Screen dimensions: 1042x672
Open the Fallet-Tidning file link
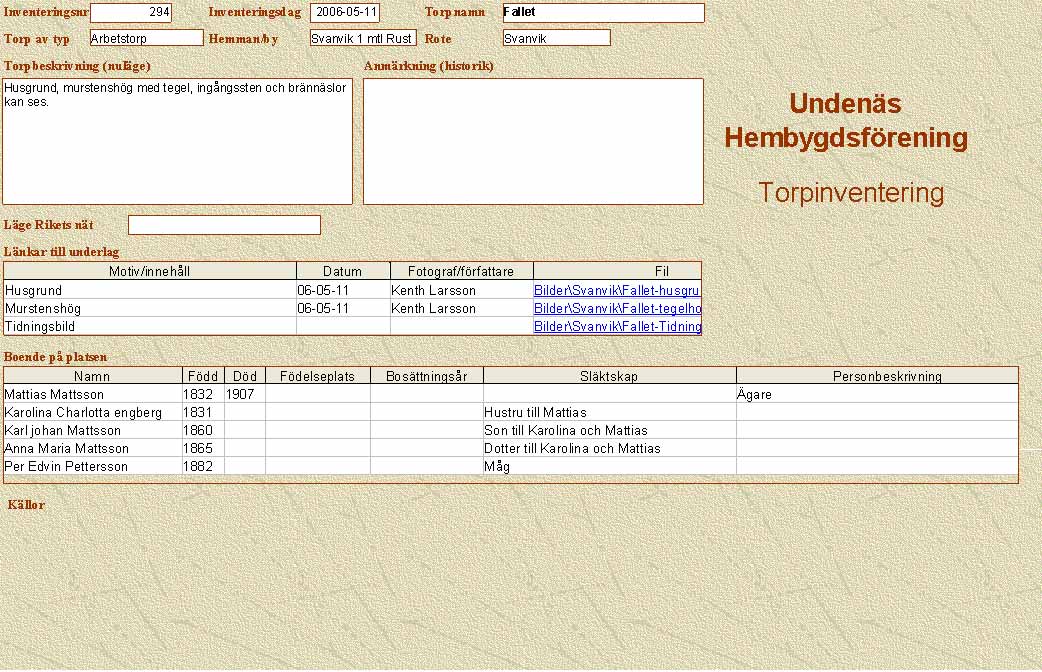[617, 327]
